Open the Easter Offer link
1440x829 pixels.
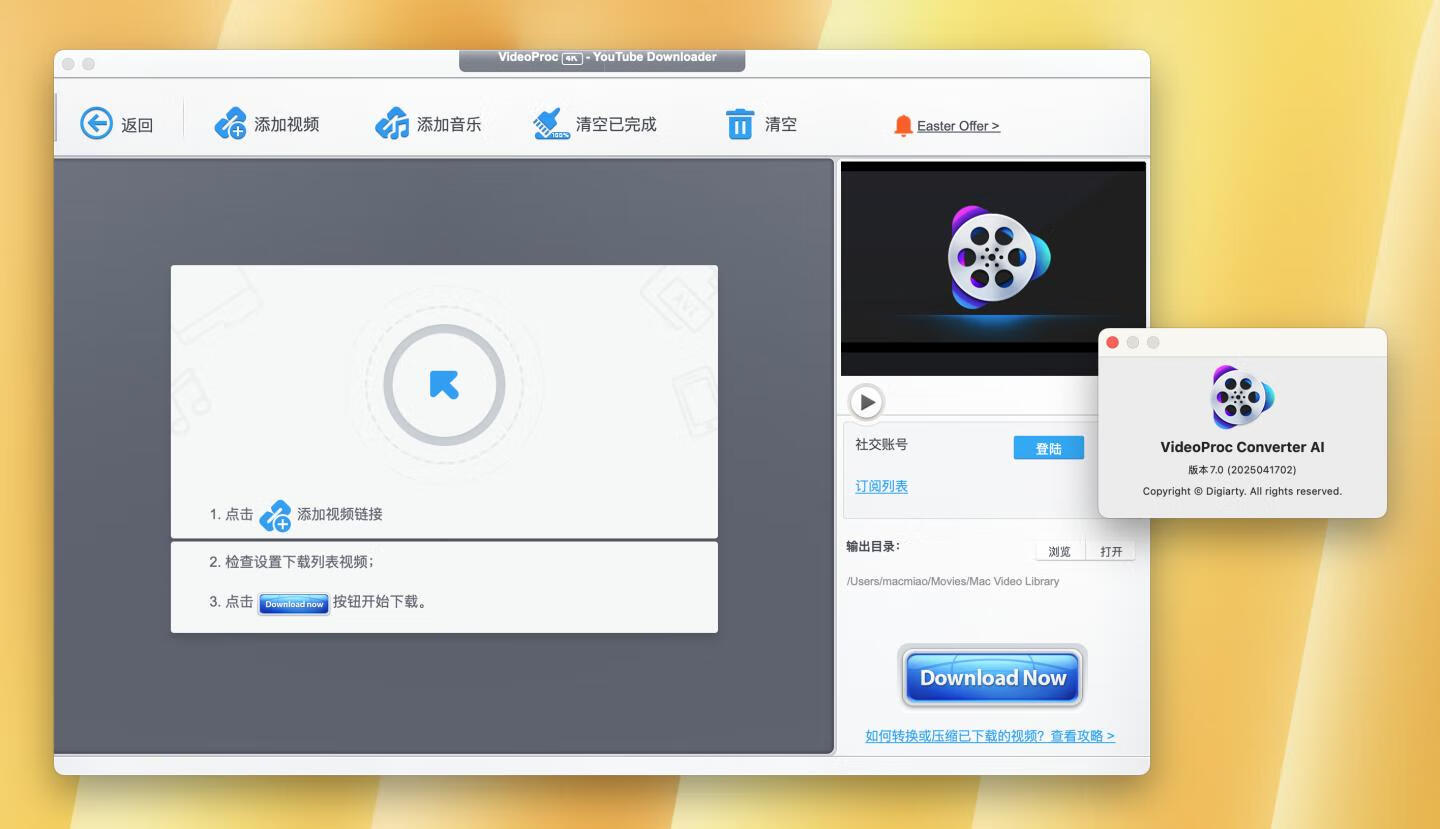pyautogui.click(x=958, y=126)
